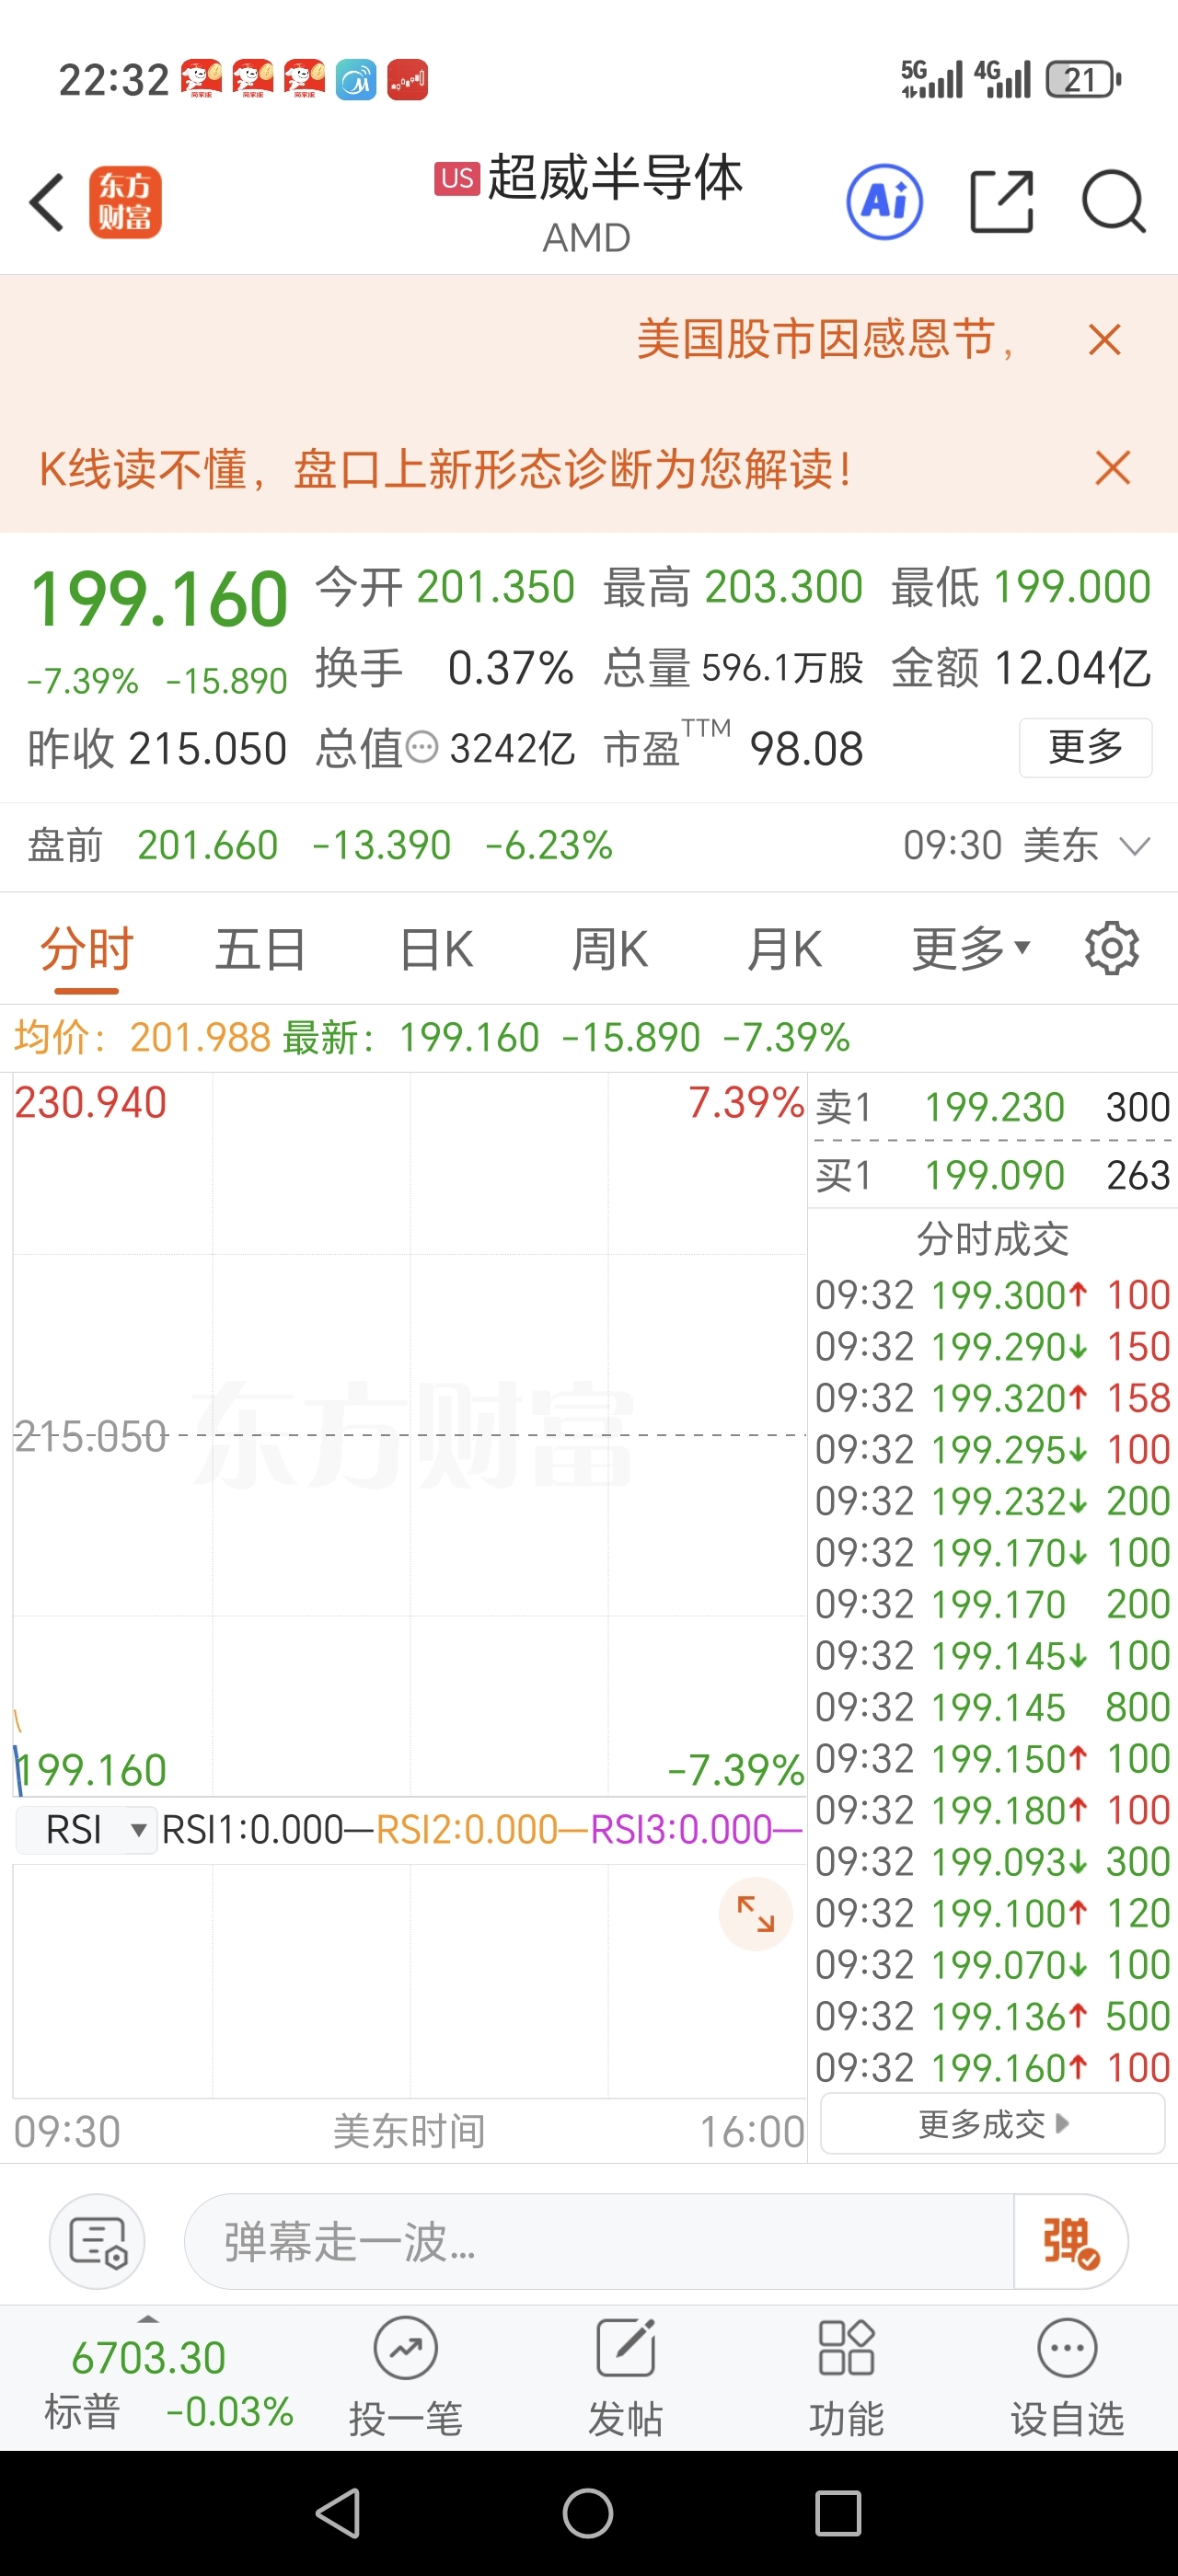Tap 投一笔 investment icon
This screenshot has width=1178, height=2576.
click(x=405, y=2379)
